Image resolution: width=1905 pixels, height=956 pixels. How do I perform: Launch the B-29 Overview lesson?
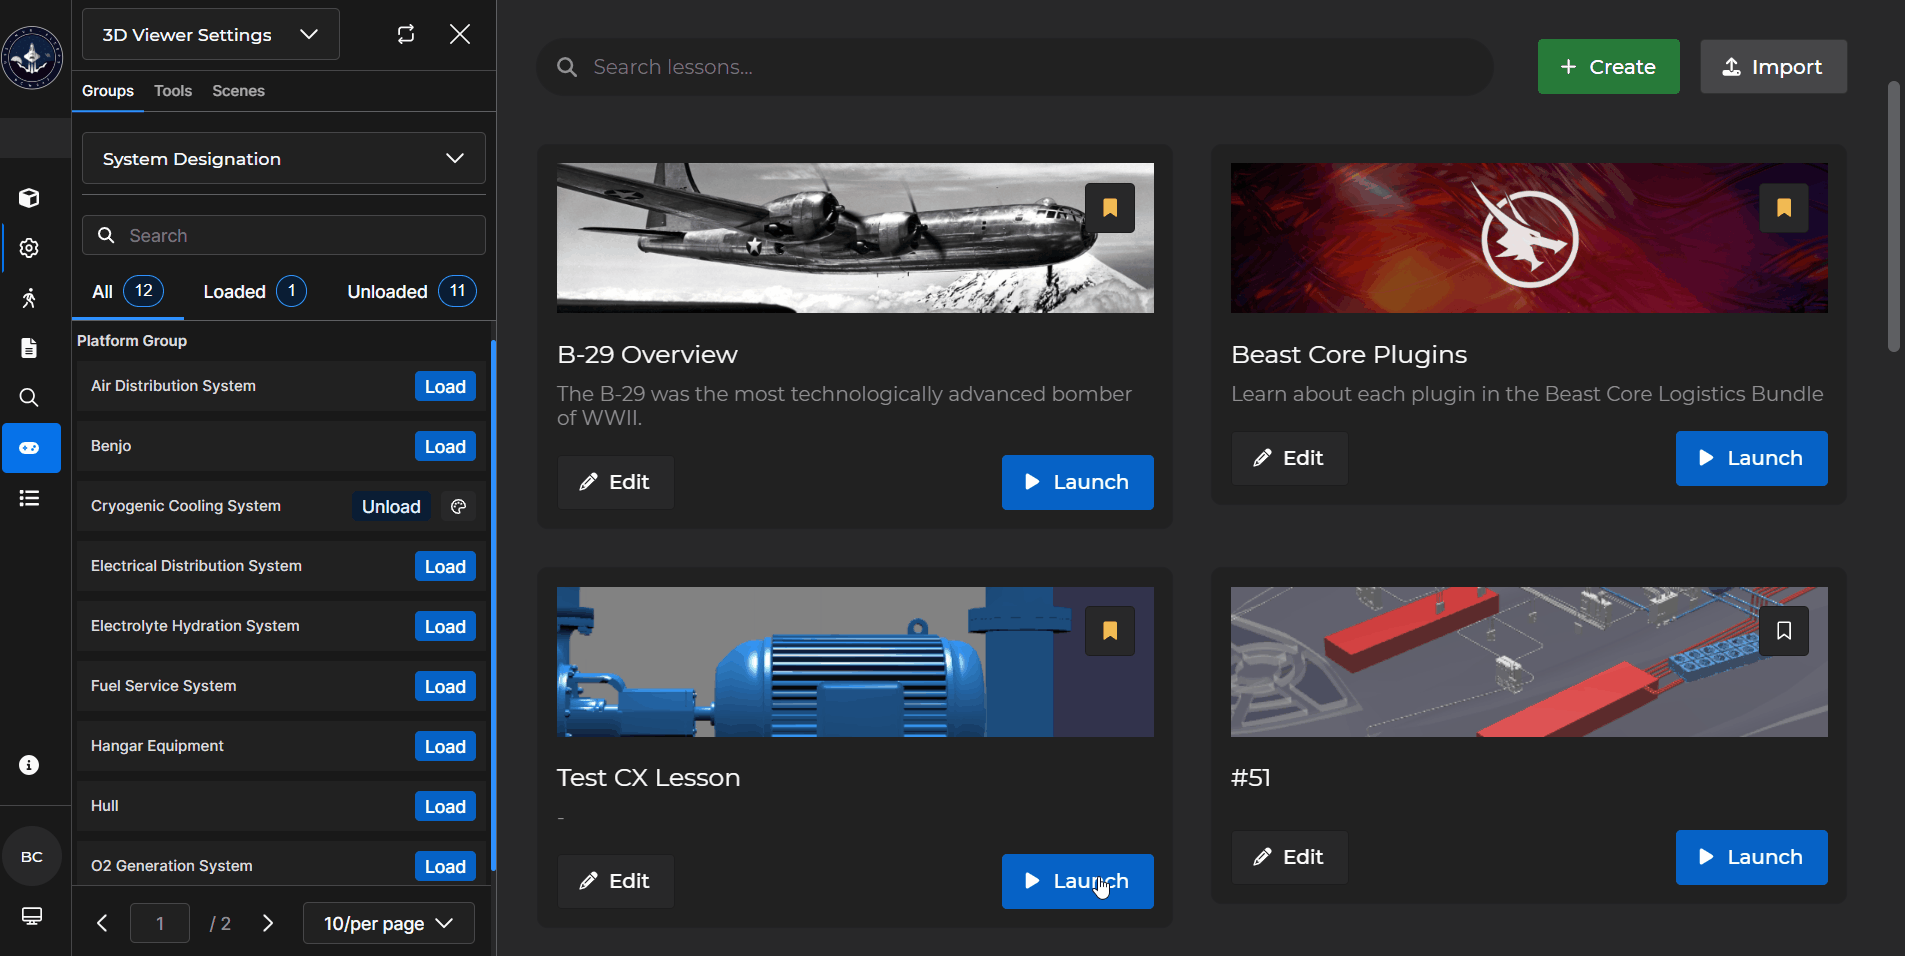click(x=1077, y=482)
